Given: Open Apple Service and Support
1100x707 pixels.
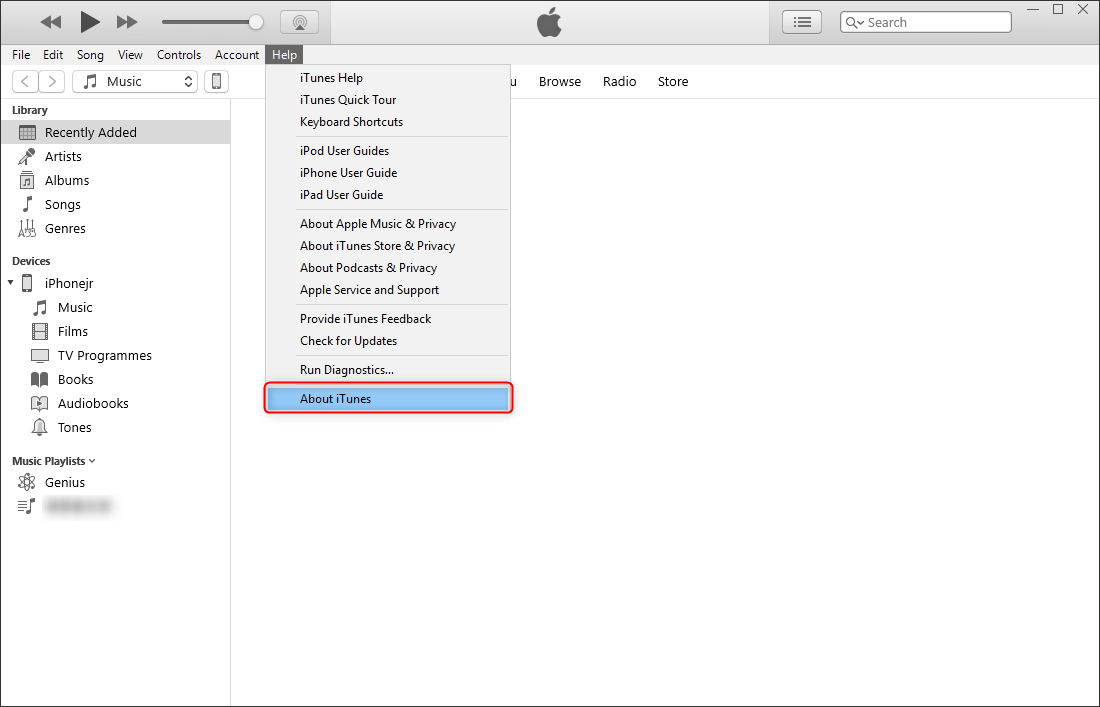Looking at the screenshot, I should 387,290.
